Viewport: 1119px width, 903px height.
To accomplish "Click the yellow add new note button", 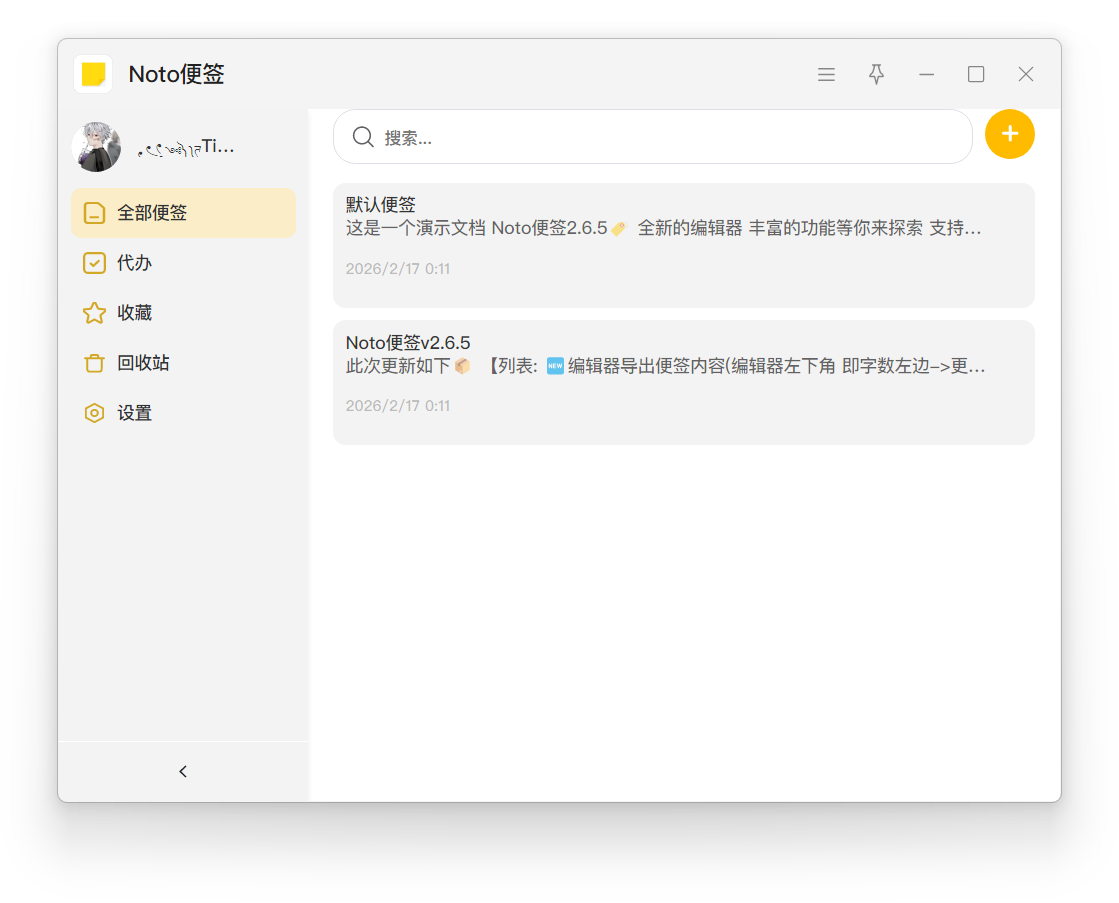I will [x=1009, y=134].
